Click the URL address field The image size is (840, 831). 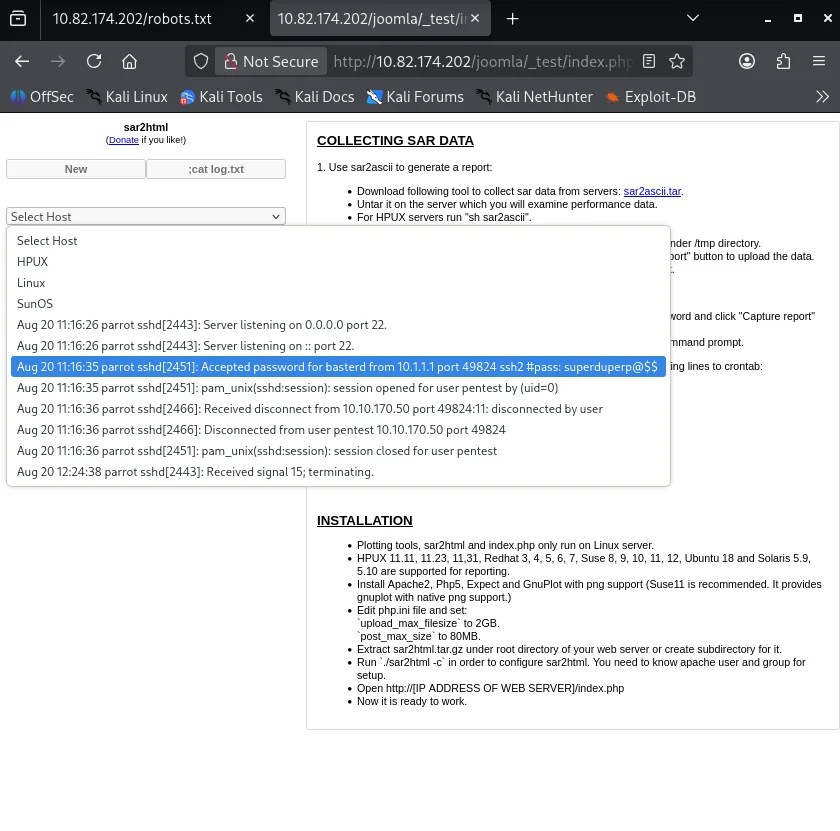click(x=480, y=61)
